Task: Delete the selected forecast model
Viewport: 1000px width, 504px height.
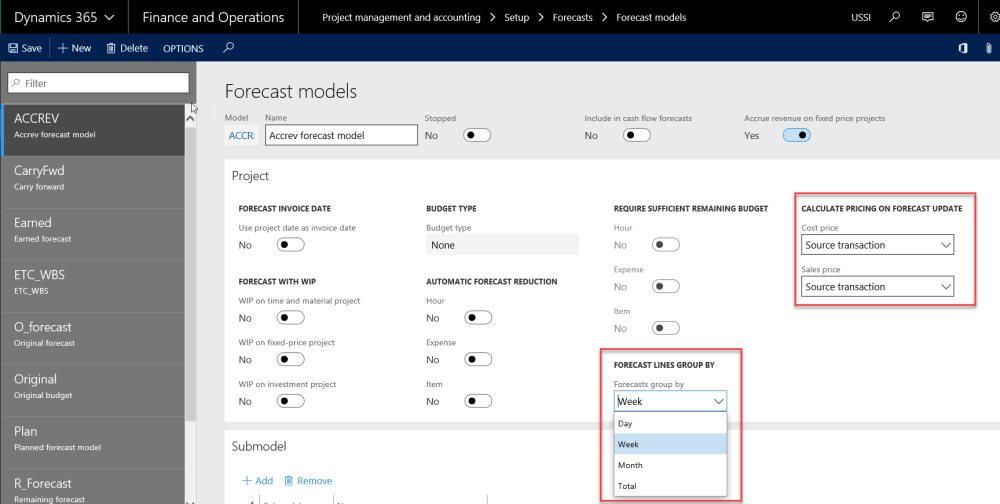Action: click(127, 48)
